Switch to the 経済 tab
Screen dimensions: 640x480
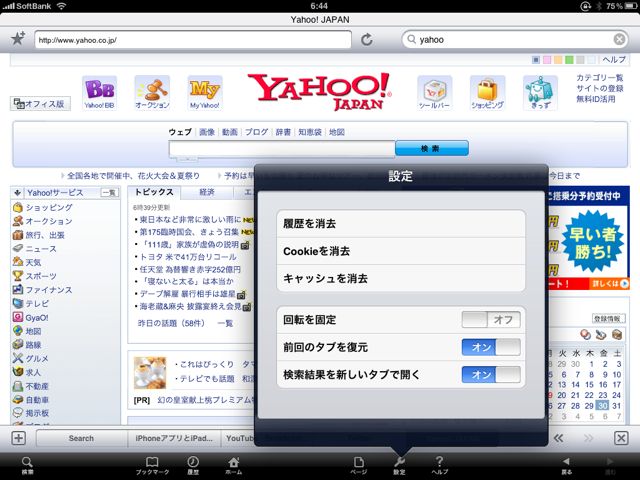[x=207, y=192]
